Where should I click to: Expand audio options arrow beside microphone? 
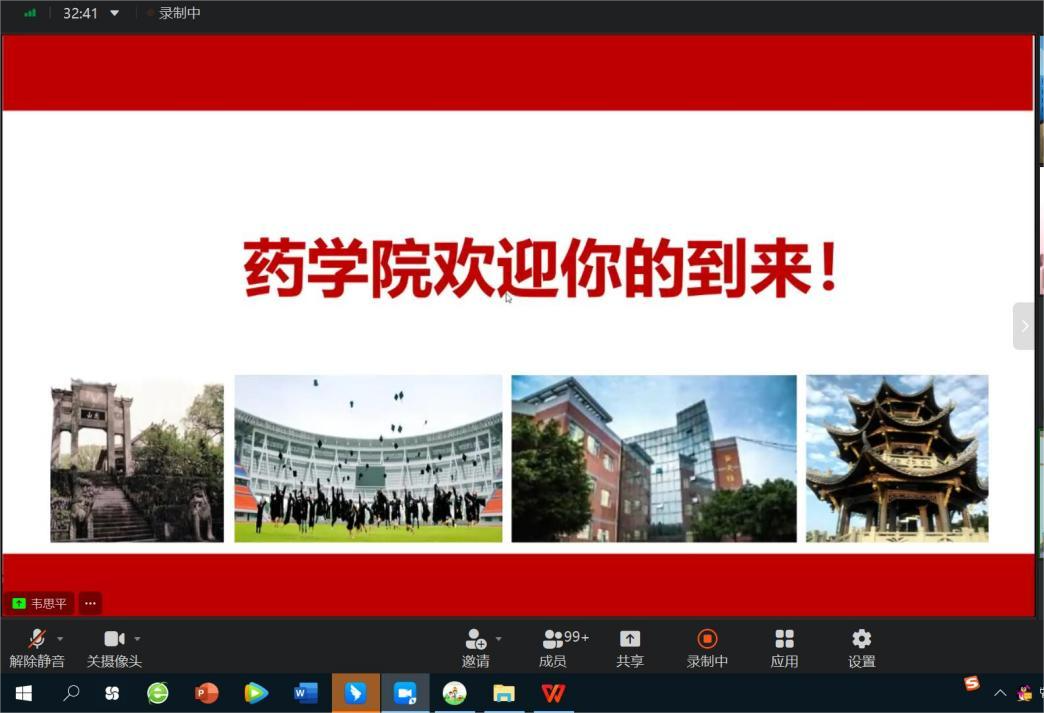[60, 639]
